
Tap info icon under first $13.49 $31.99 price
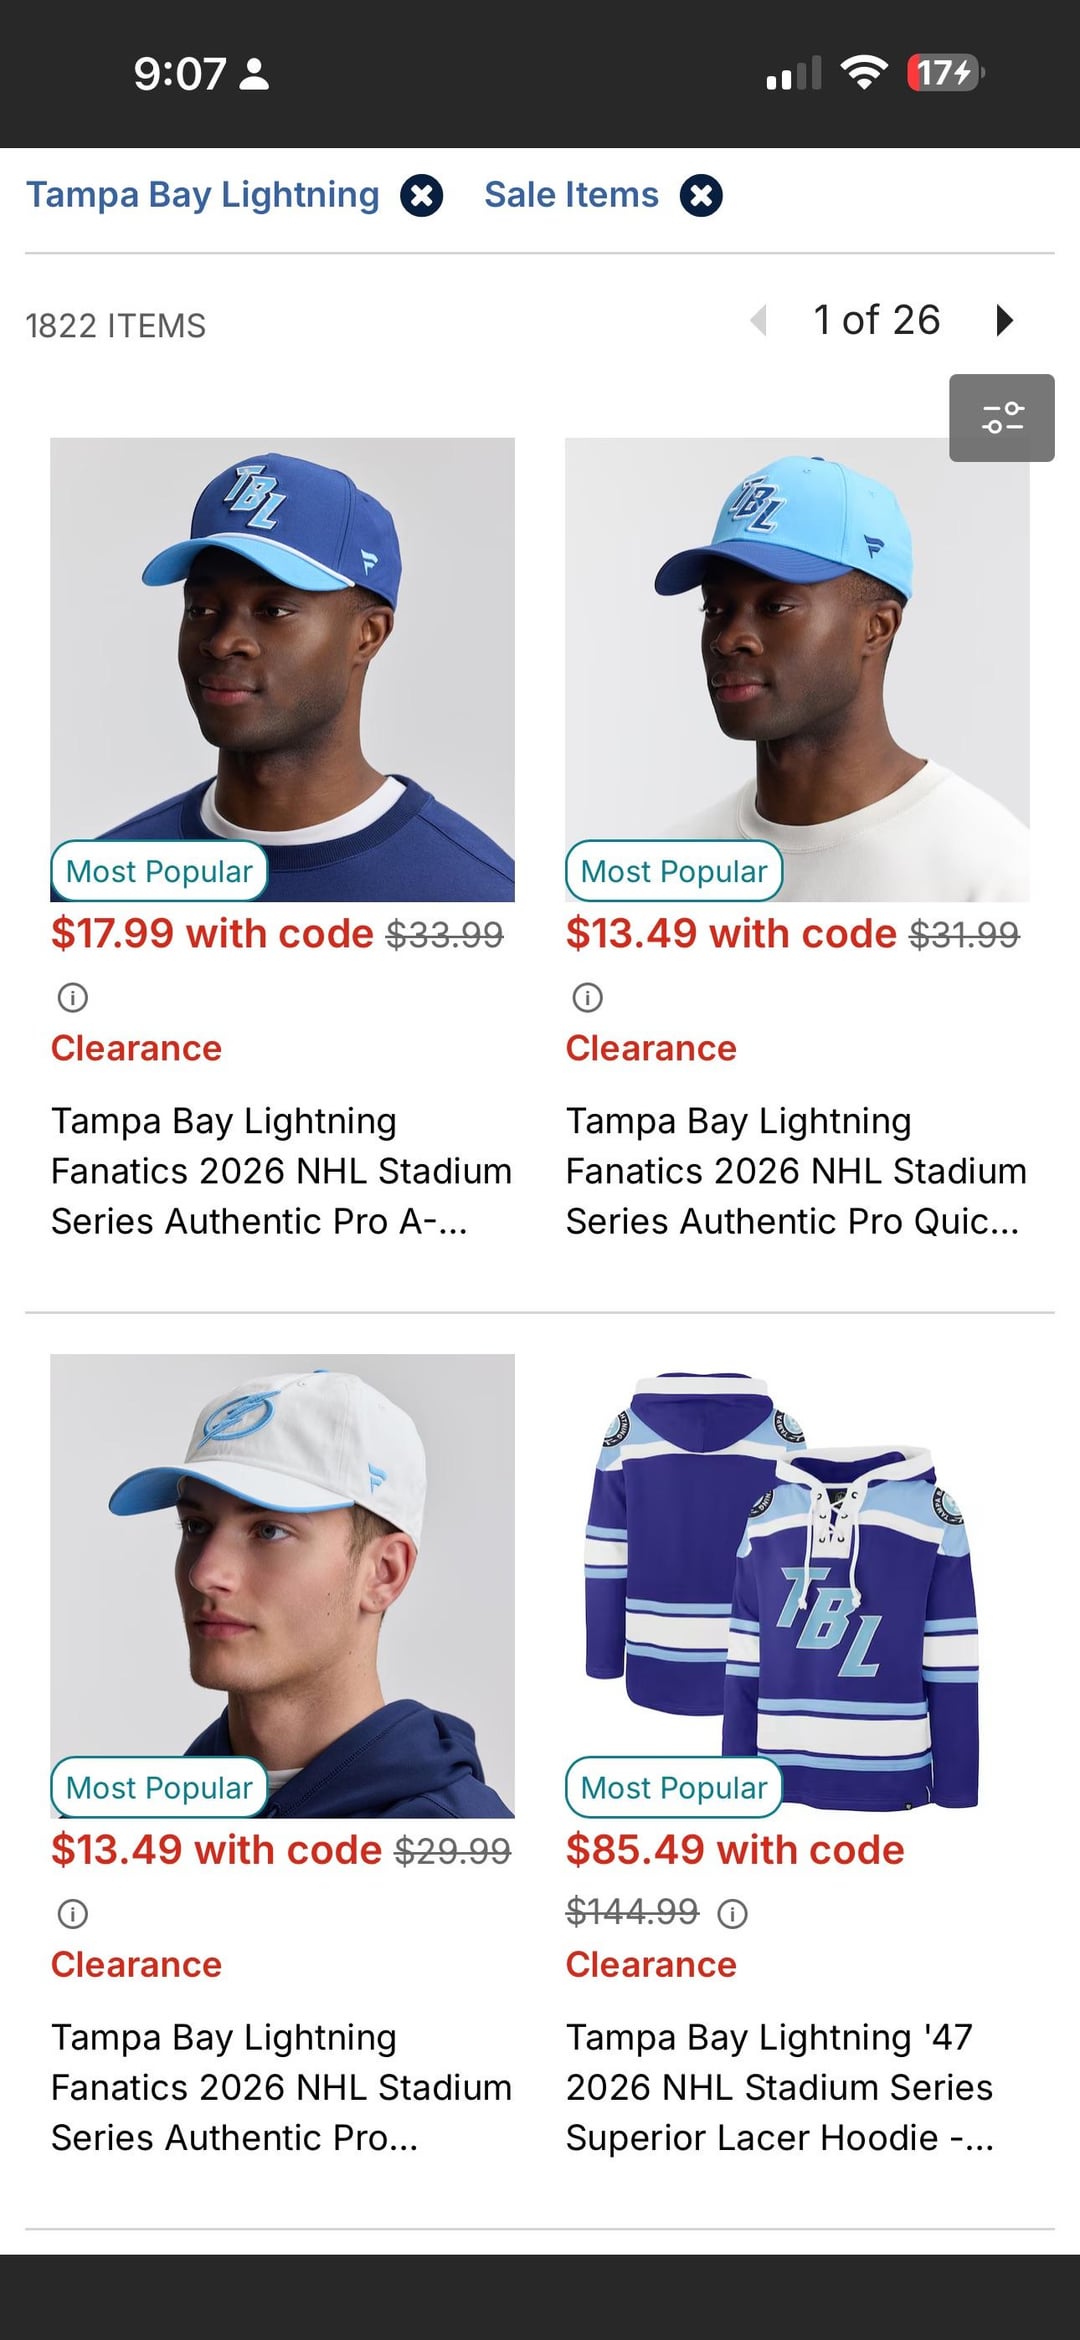point(587,997)
